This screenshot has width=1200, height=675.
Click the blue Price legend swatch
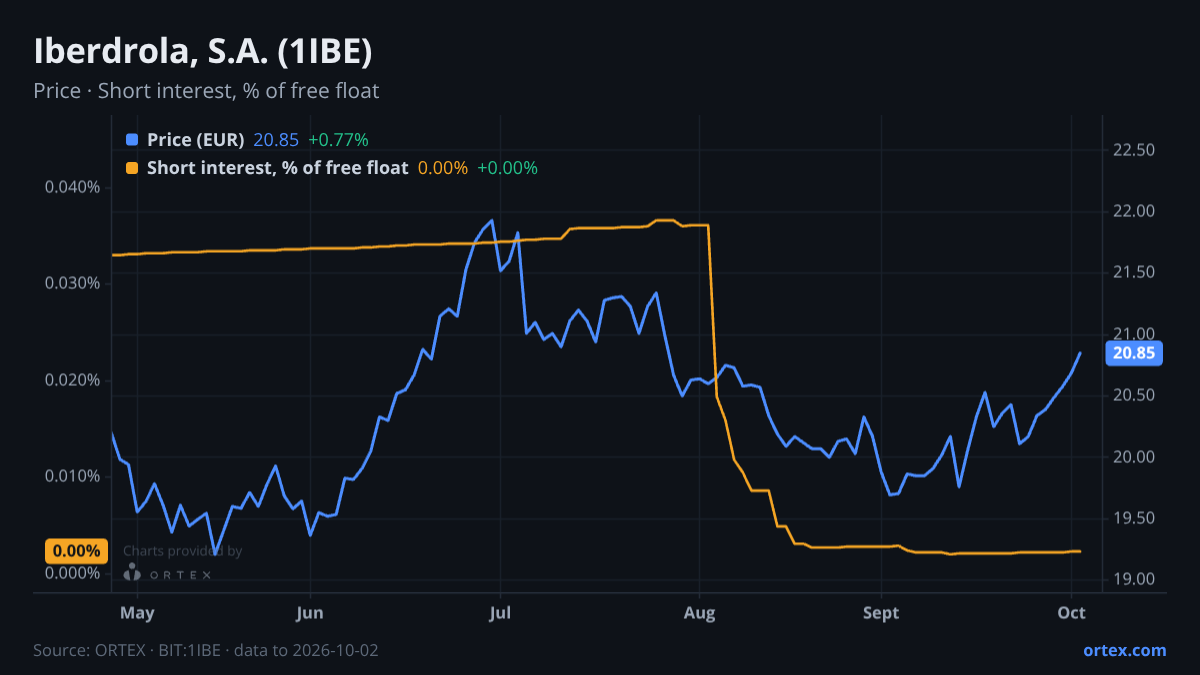[x=132, y=140]
